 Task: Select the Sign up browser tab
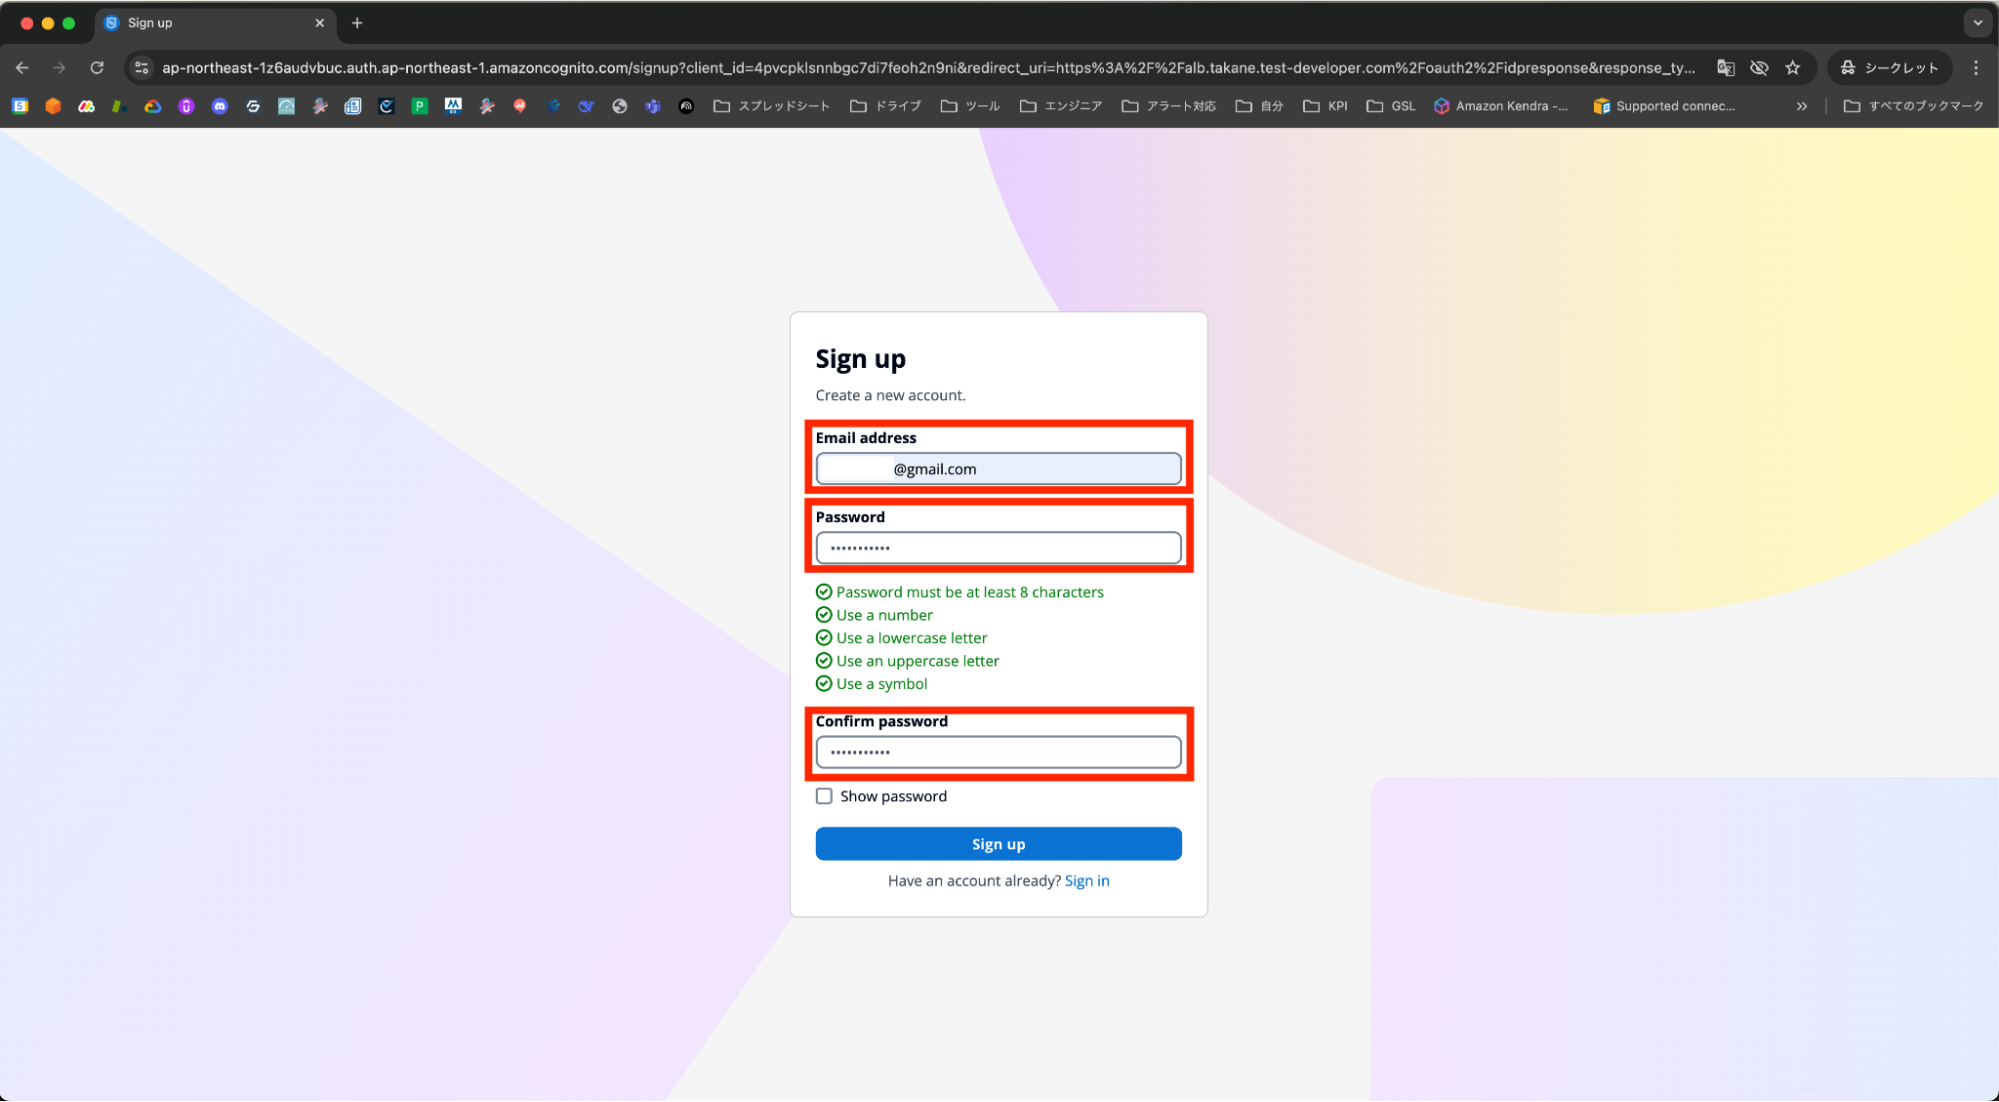[x=200, y=22]
